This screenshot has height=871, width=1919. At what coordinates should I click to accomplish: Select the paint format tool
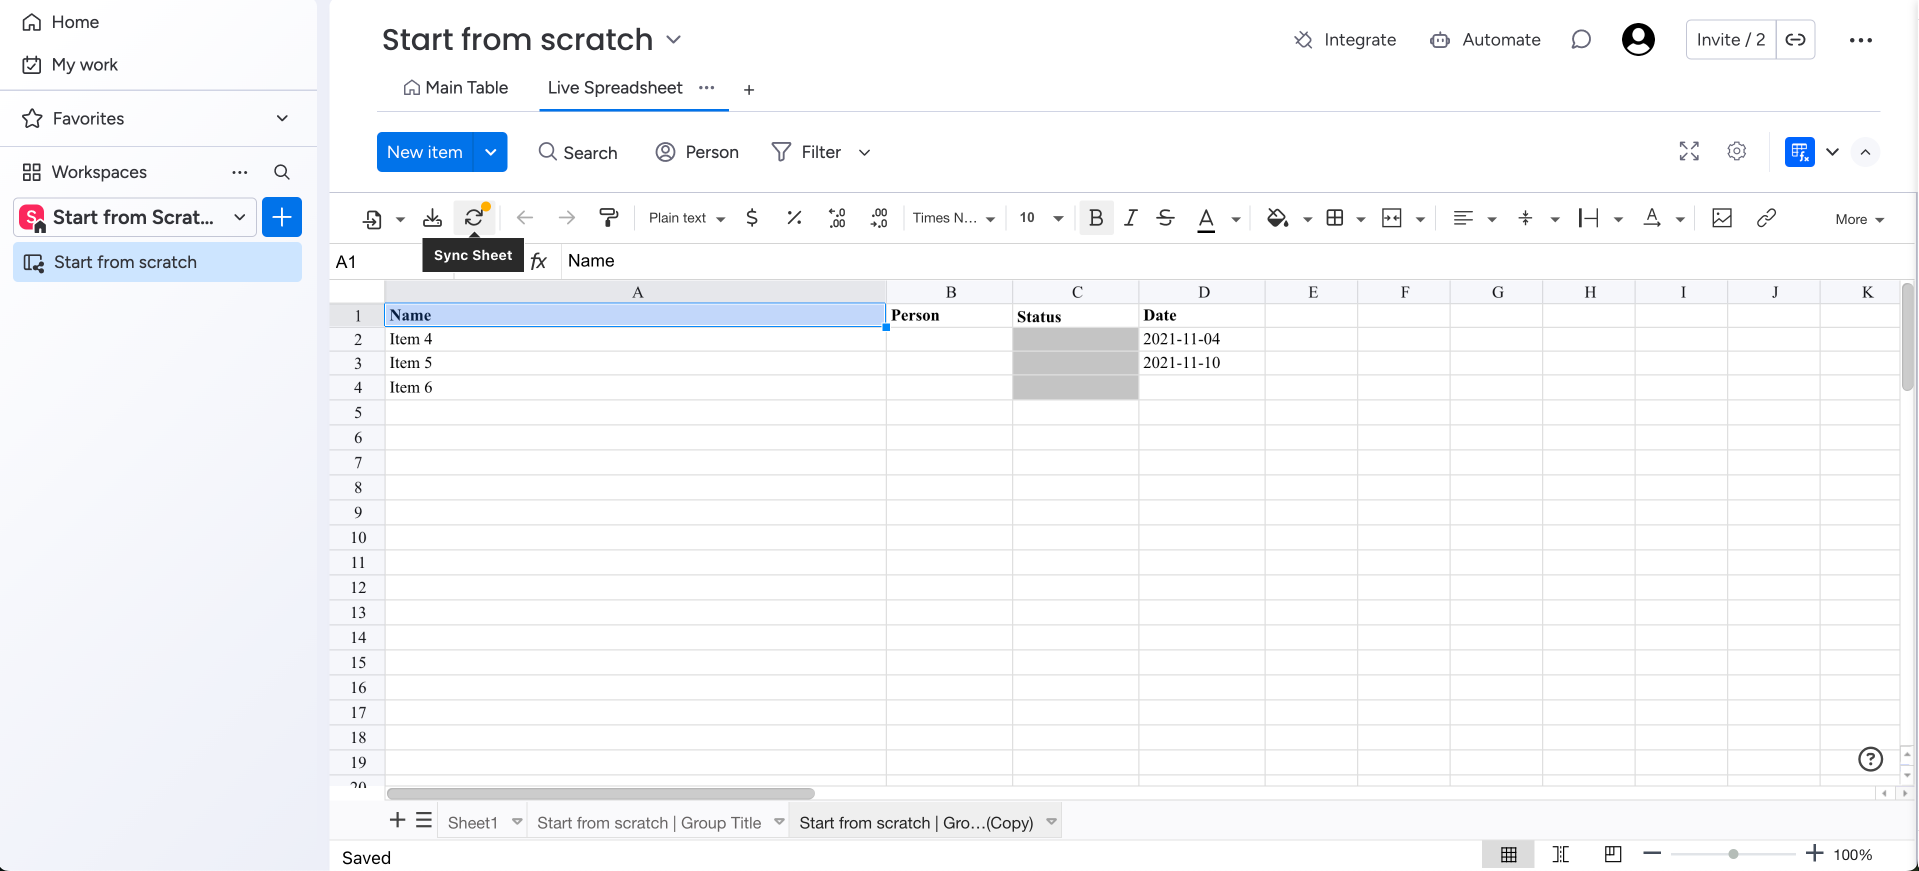click(x=608, y=217)
